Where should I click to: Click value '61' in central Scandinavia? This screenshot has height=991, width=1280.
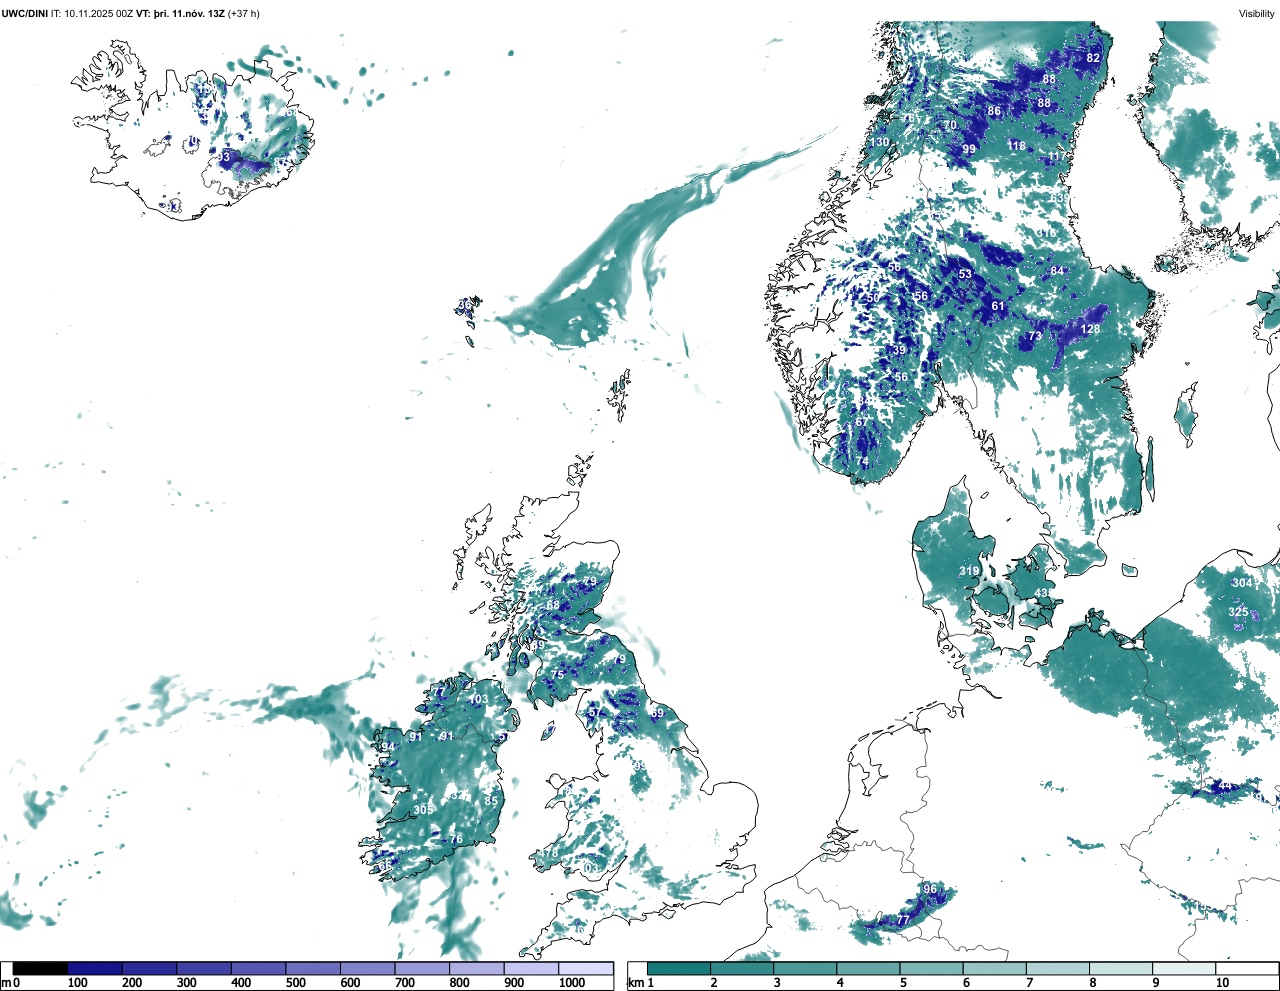(x=998, y=306)
